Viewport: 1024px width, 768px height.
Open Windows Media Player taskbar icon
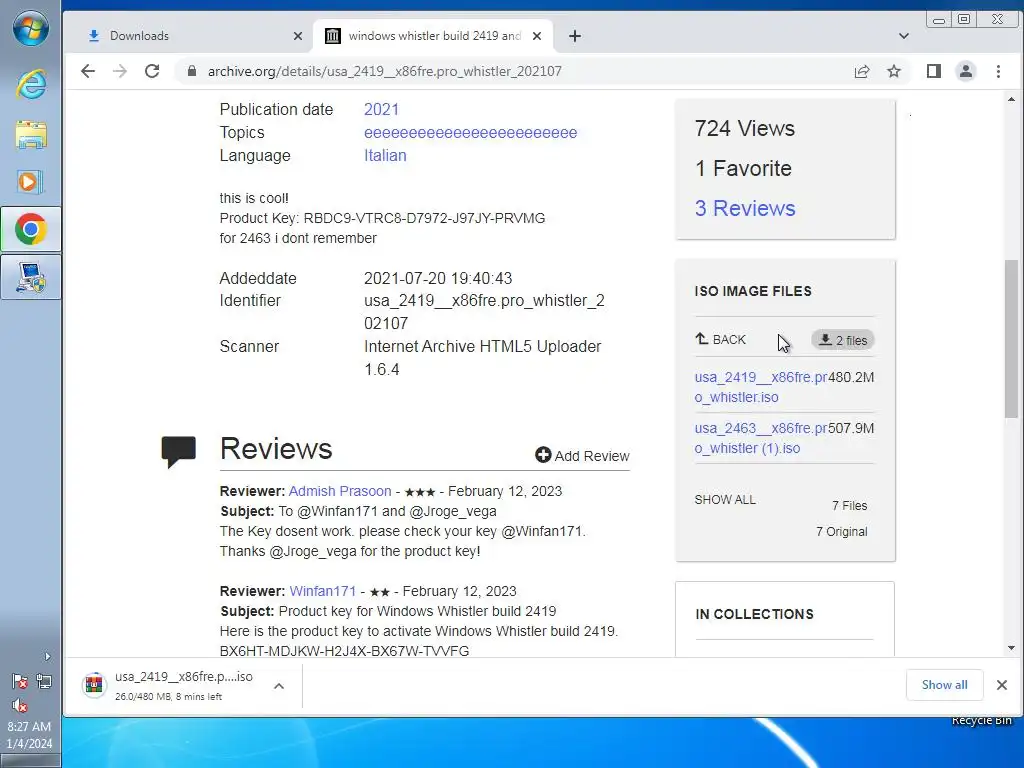click(x=31, y=182)
